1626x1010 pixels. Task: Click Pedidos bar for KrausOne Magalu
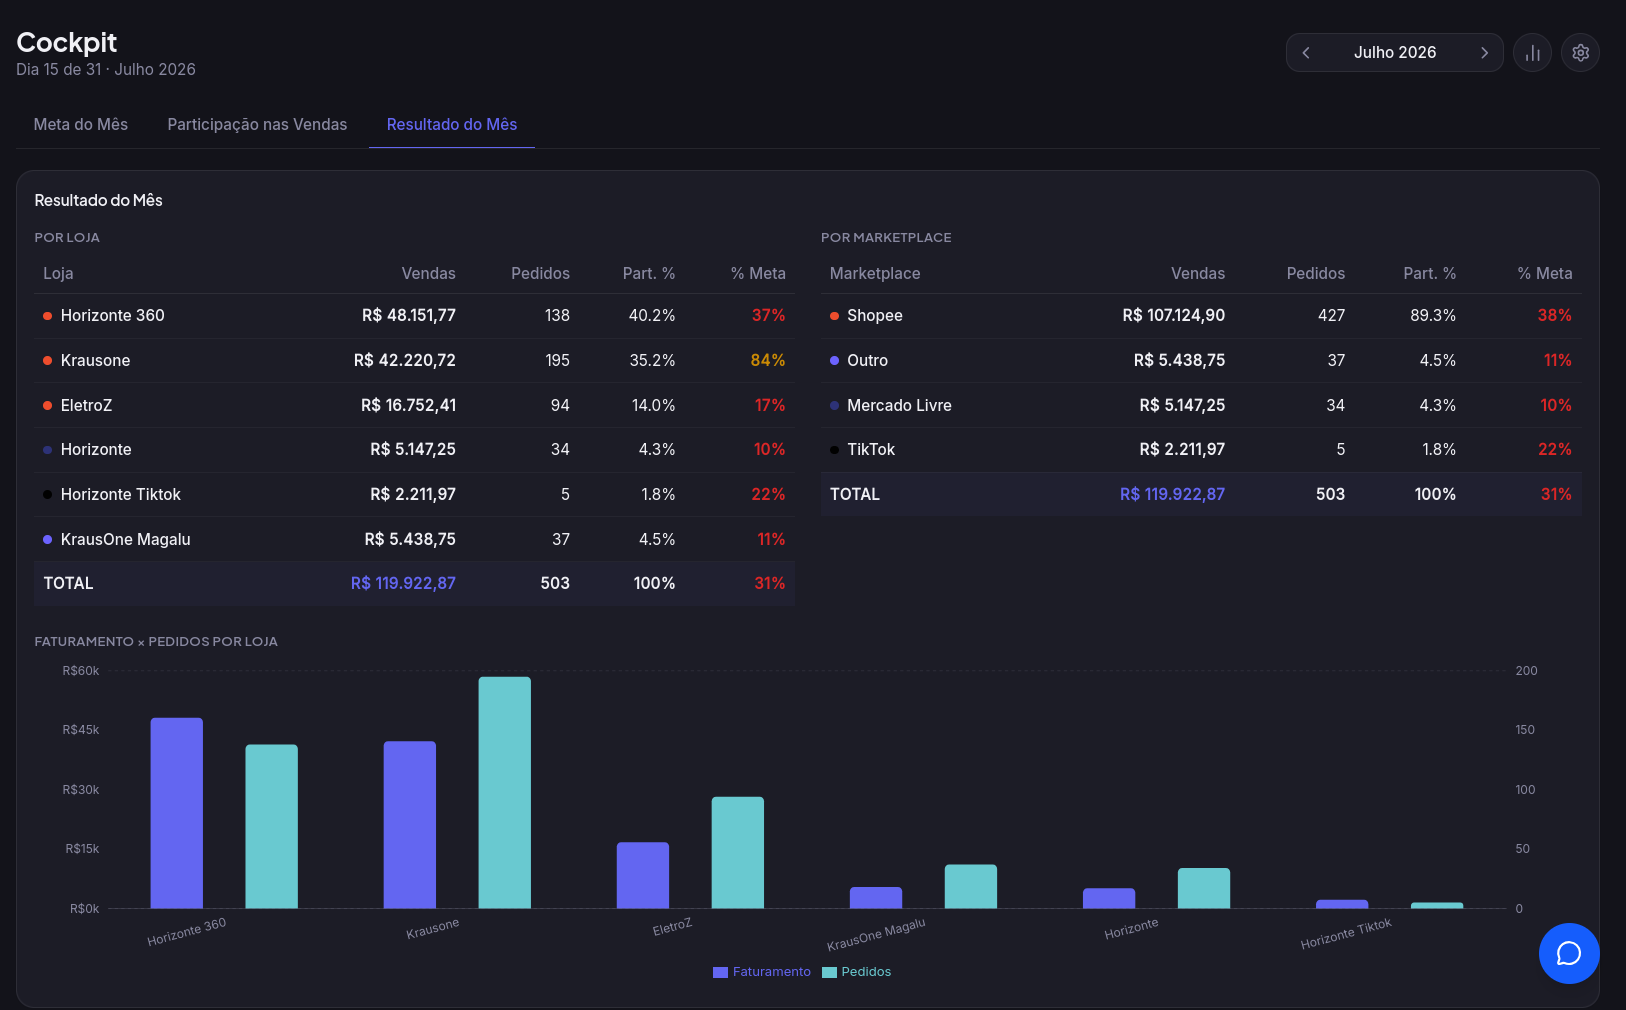coord(971,886)
